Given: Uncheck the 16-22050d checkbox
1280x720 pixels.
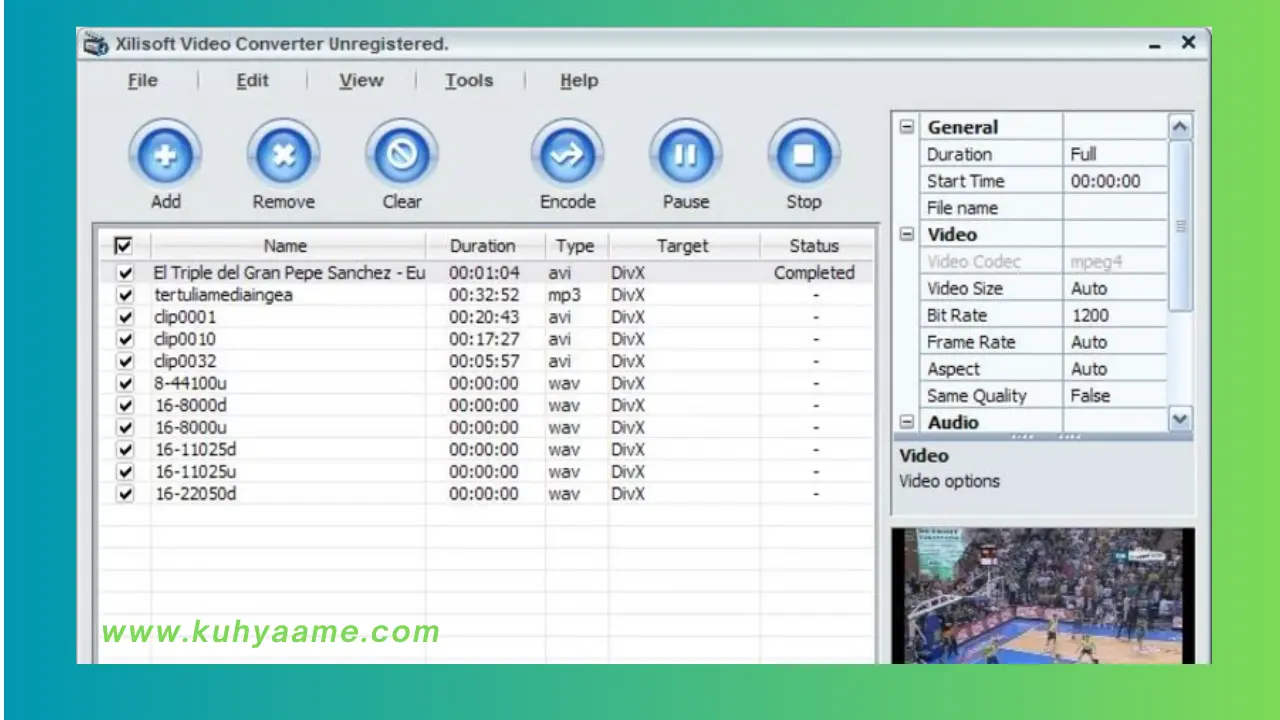Looking at the screenshot, I should [125, 493].
